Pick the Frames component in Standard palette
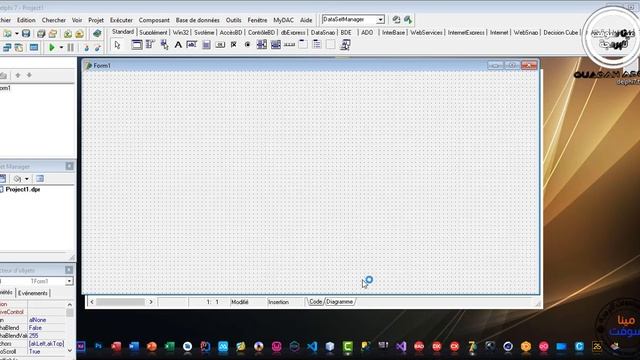This screenshot has height=360, width=640. pyautogui.click(x=136, y=45)
